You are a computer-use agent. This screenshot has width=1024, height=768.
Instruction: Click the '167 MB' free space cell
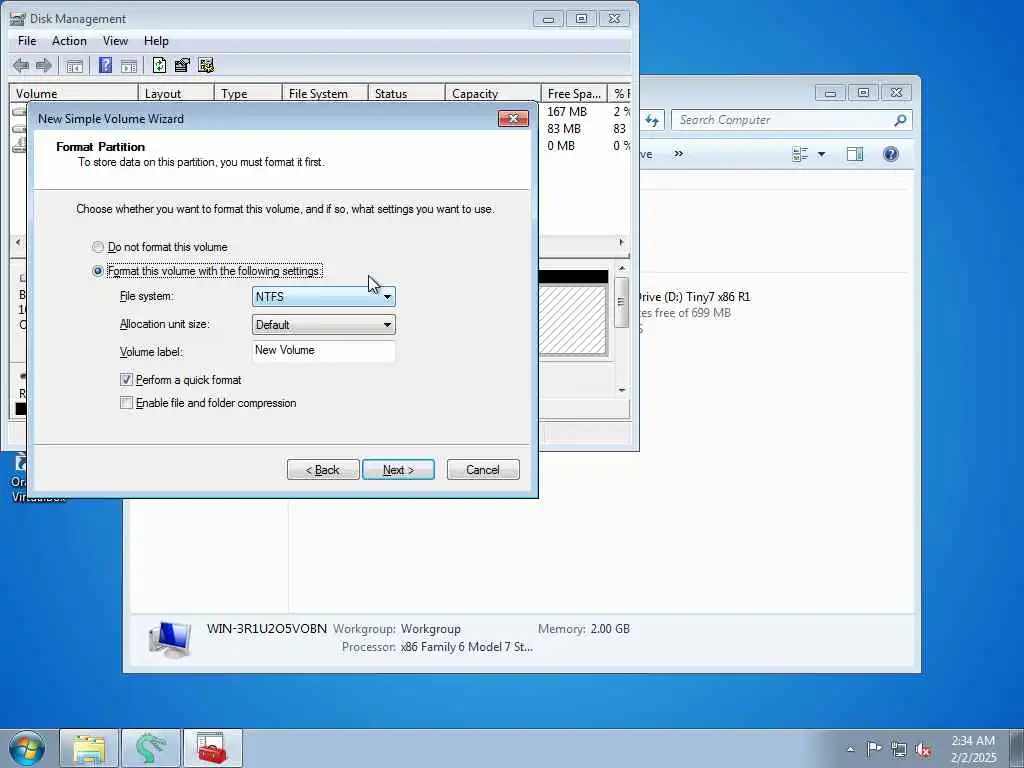(x=567, y=112)
